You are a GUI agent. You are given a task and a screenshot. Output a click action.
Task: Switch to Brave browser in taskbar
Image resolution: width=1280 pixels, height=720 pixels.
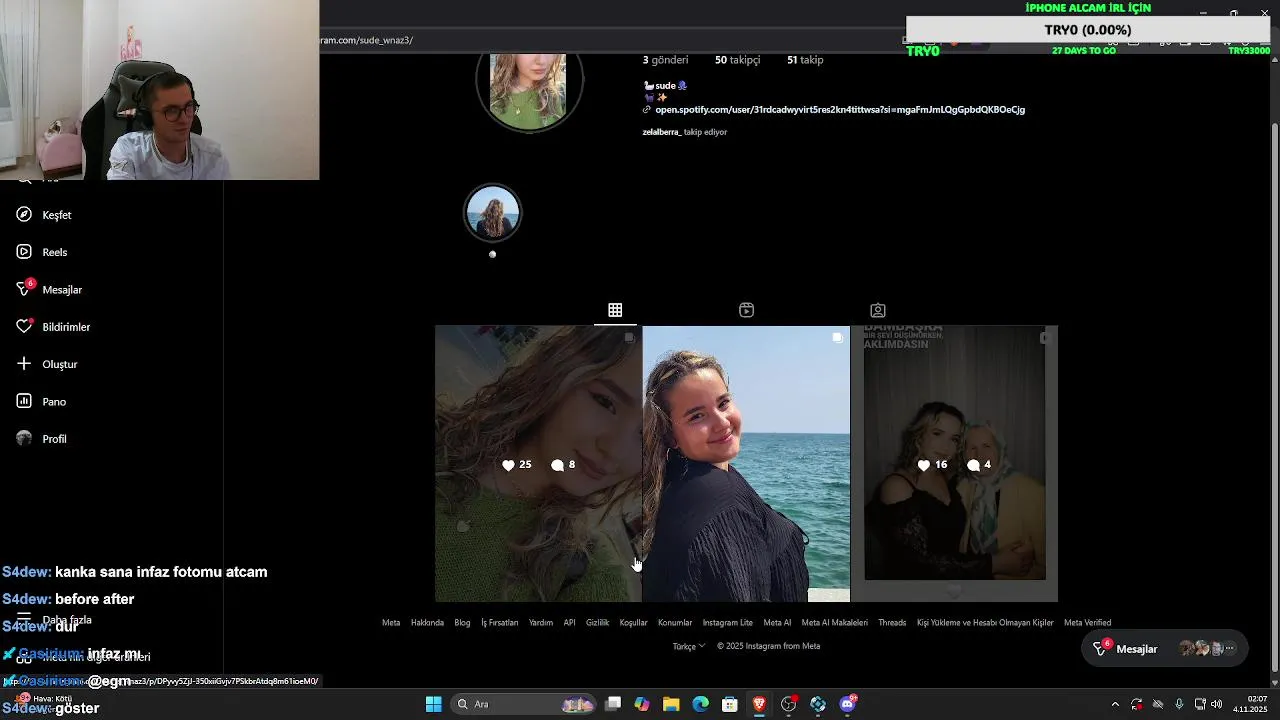point(759,704)
